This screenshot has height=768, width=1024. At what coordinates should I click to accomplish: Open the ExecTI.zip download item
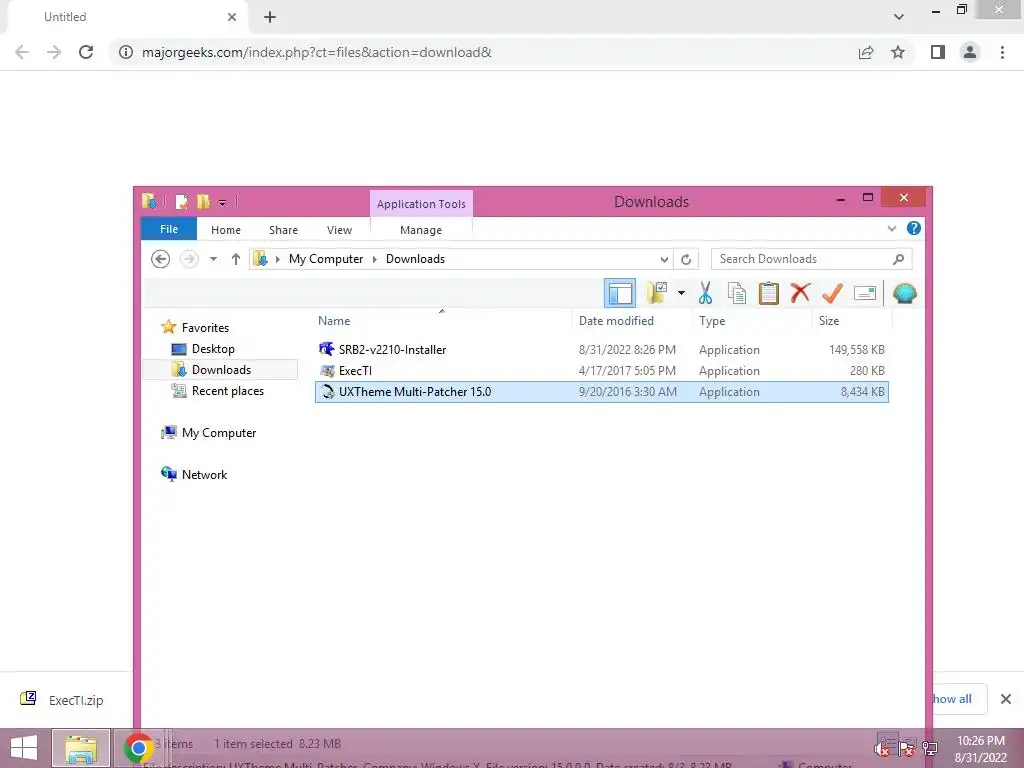pos(63,700)
